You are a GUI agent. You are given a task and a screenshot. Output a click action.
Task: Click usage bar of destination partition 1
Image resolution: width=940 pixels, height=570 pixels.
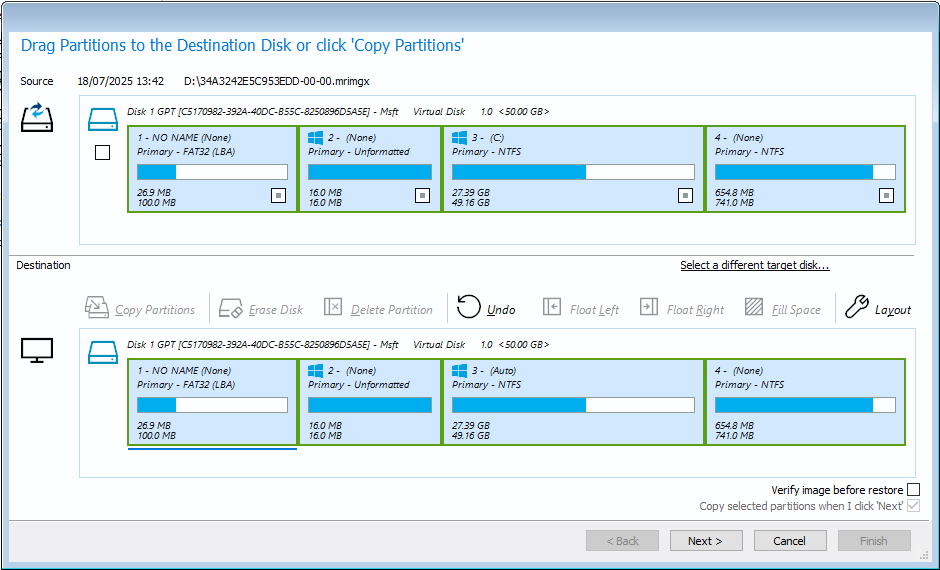(x=212, y=405)
